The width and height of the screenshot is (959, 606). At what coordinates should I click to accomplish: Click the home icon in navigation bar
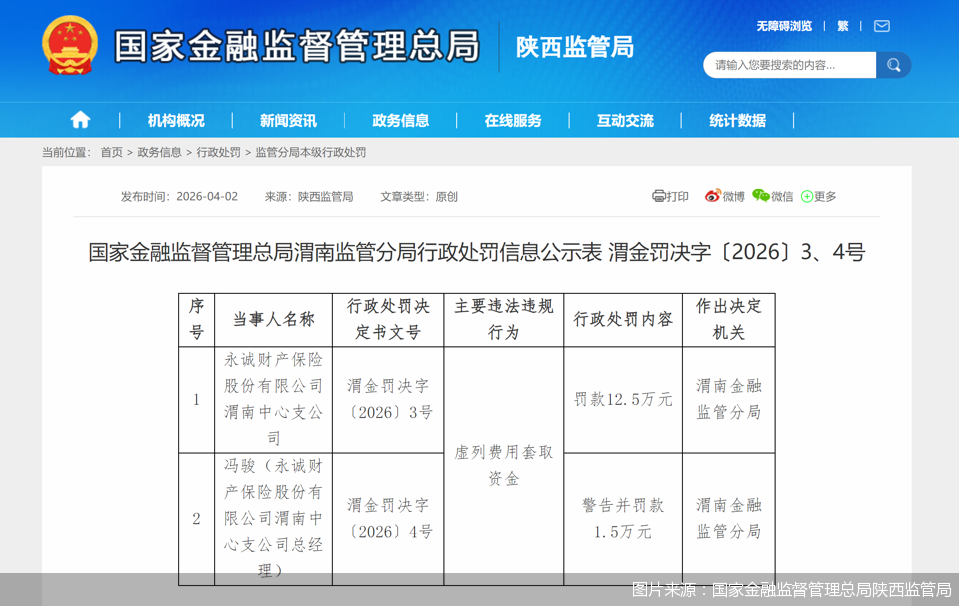tap(79, 119)
